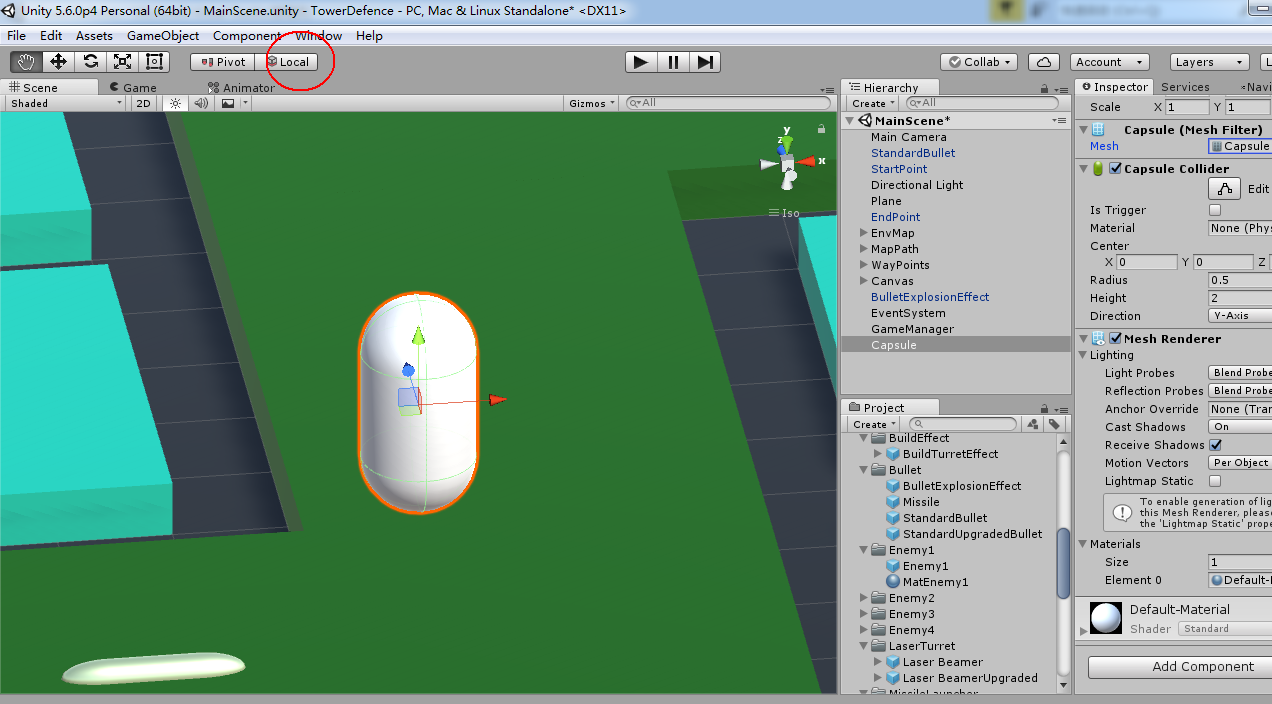This screenshot has height=704, width=1272.
Task: Pause the game
Action: click(674, 62)
